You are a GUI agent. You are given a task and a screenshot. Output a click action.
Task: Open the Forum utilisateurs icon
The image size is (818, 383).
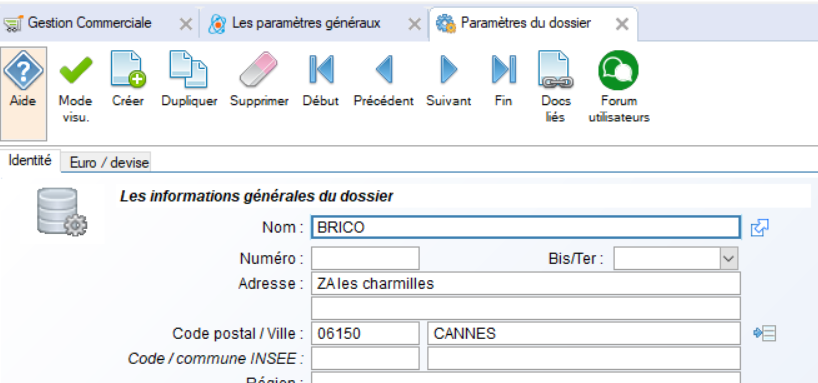coord(619,87)
